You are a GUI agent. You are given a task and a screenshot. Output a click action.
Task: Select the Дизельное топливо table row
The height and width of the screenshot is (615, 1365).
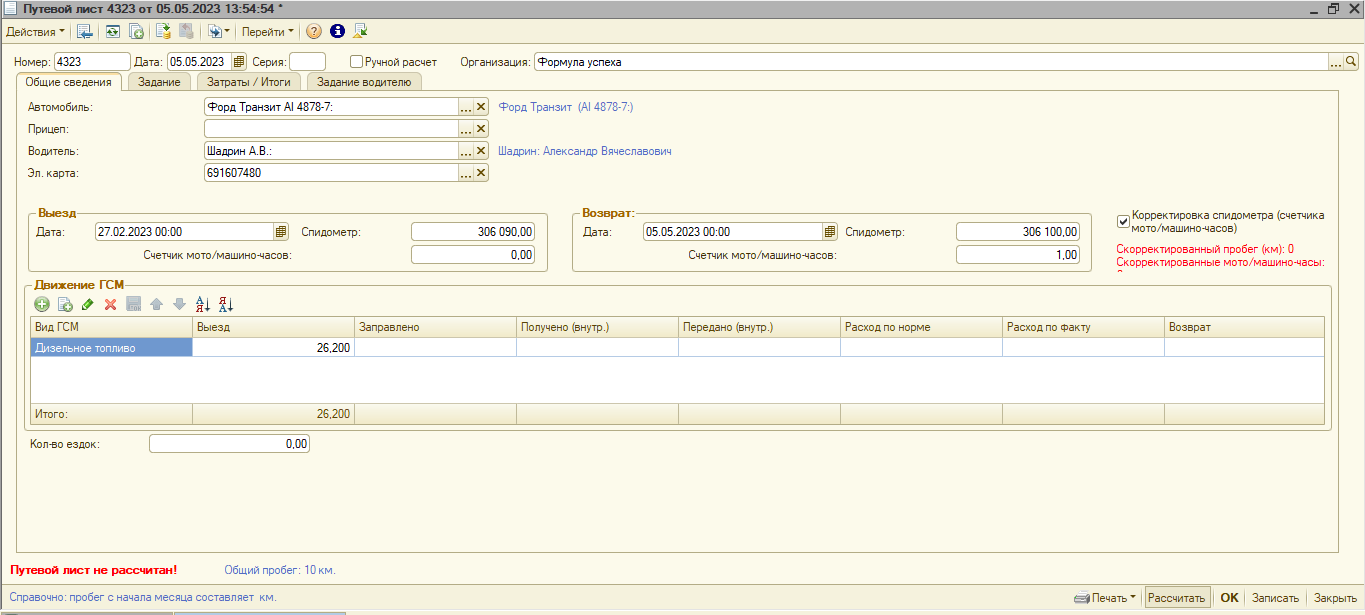click(111, 348)
